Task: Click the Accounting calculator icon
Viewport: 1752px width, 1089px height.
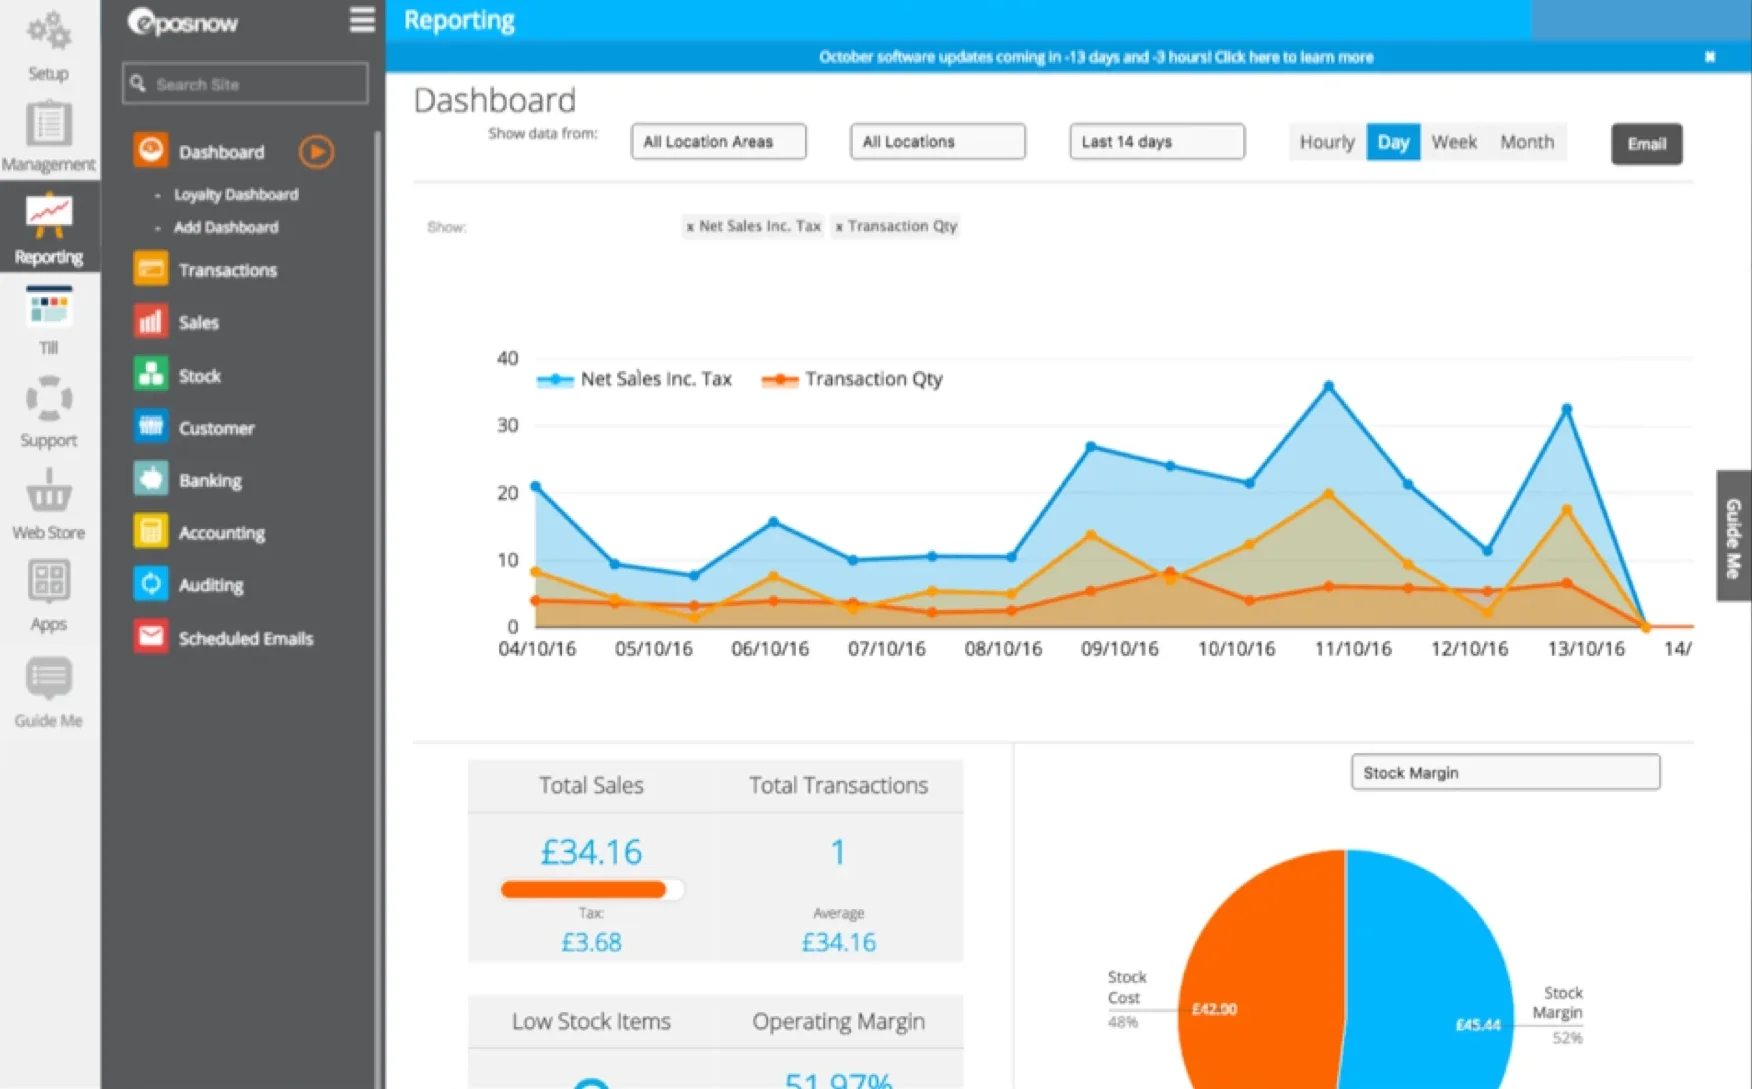Action: pyautogui.click(x=151, y=532)
